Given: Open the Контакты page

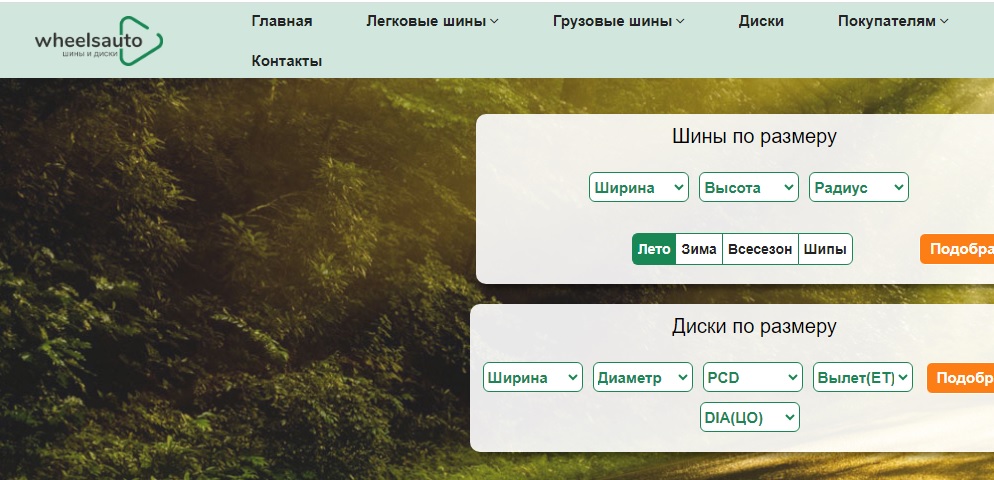Looking at the screenshot, I should tap(287, 61).
